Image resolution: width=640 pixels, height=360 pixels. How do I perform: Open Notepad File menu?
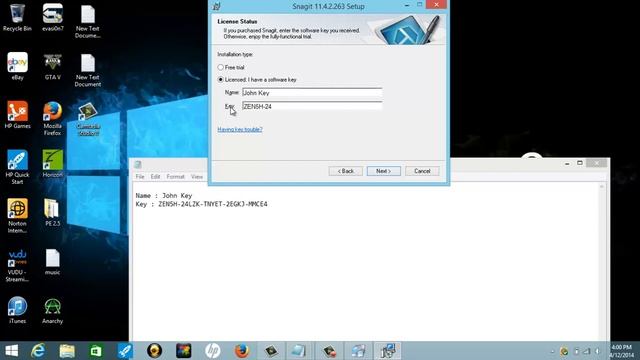tap(140, 177)
